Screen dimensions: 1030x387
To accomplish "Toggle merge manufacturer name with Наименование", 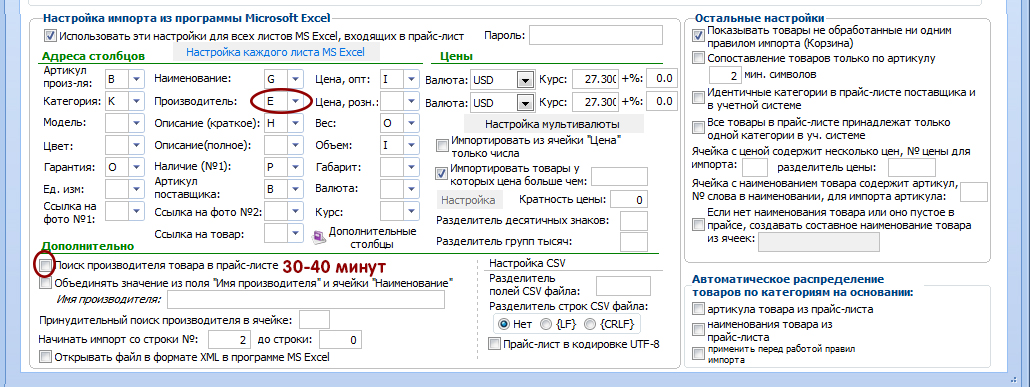I will click(45, 284).
